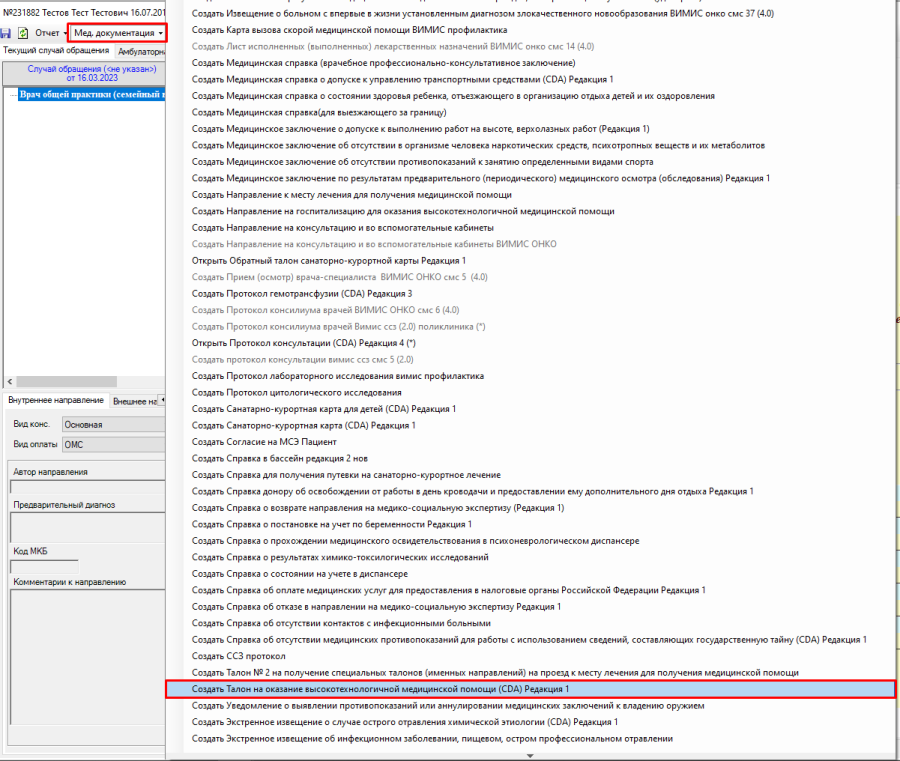
Task: Select Открыть Протокол консультации (CDA) Редакция 4
Action: point(304,343)
